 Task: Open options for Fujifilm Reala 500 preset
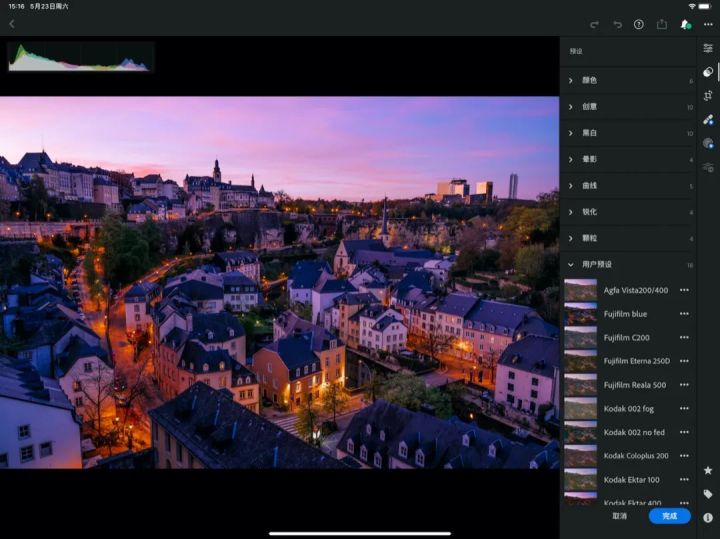tap(684, 385)
